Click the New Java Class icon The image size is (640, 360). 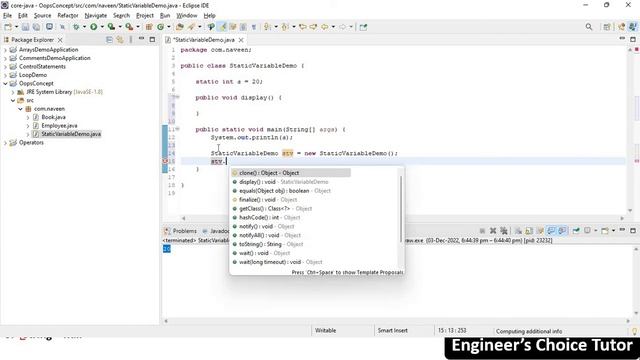[160, 27]
